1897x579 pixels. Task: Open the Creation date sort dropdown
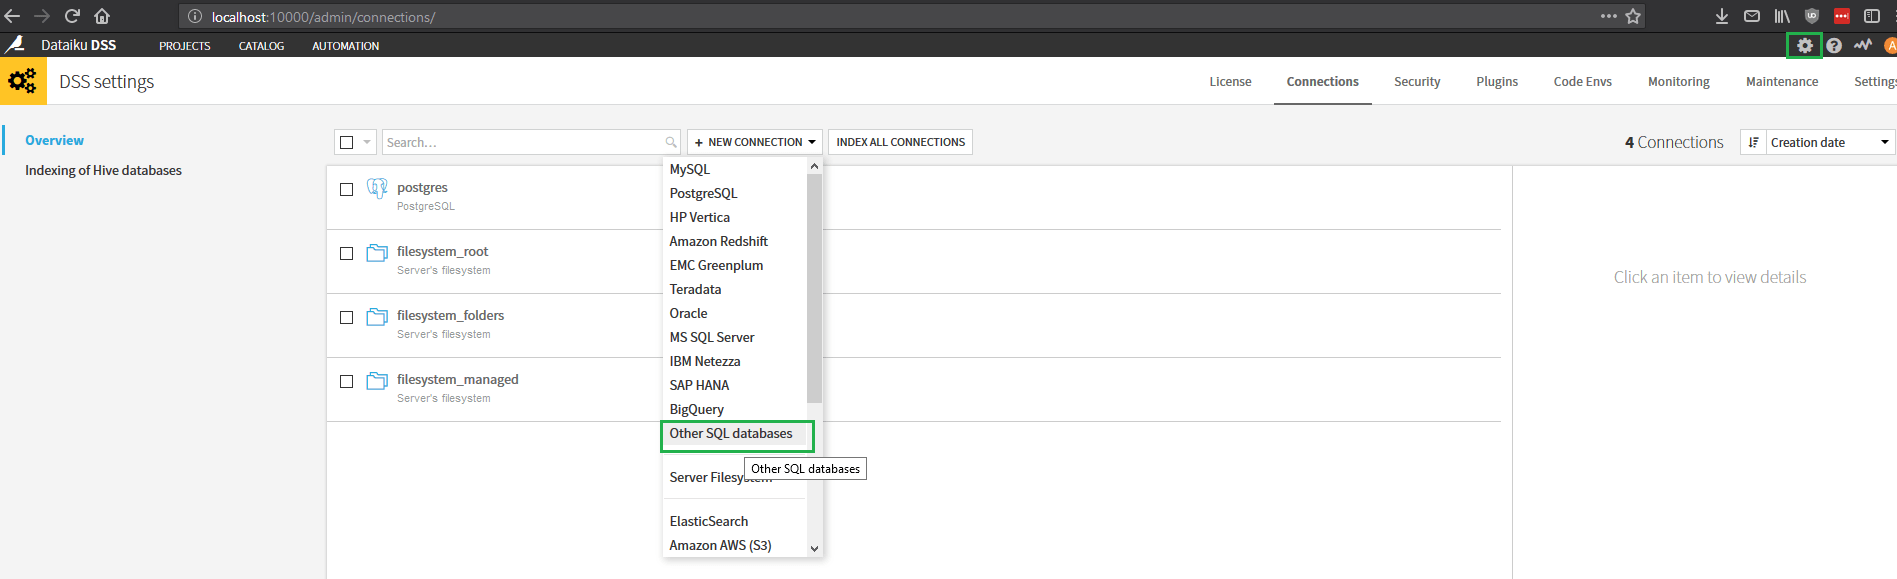click(1830, 142)
